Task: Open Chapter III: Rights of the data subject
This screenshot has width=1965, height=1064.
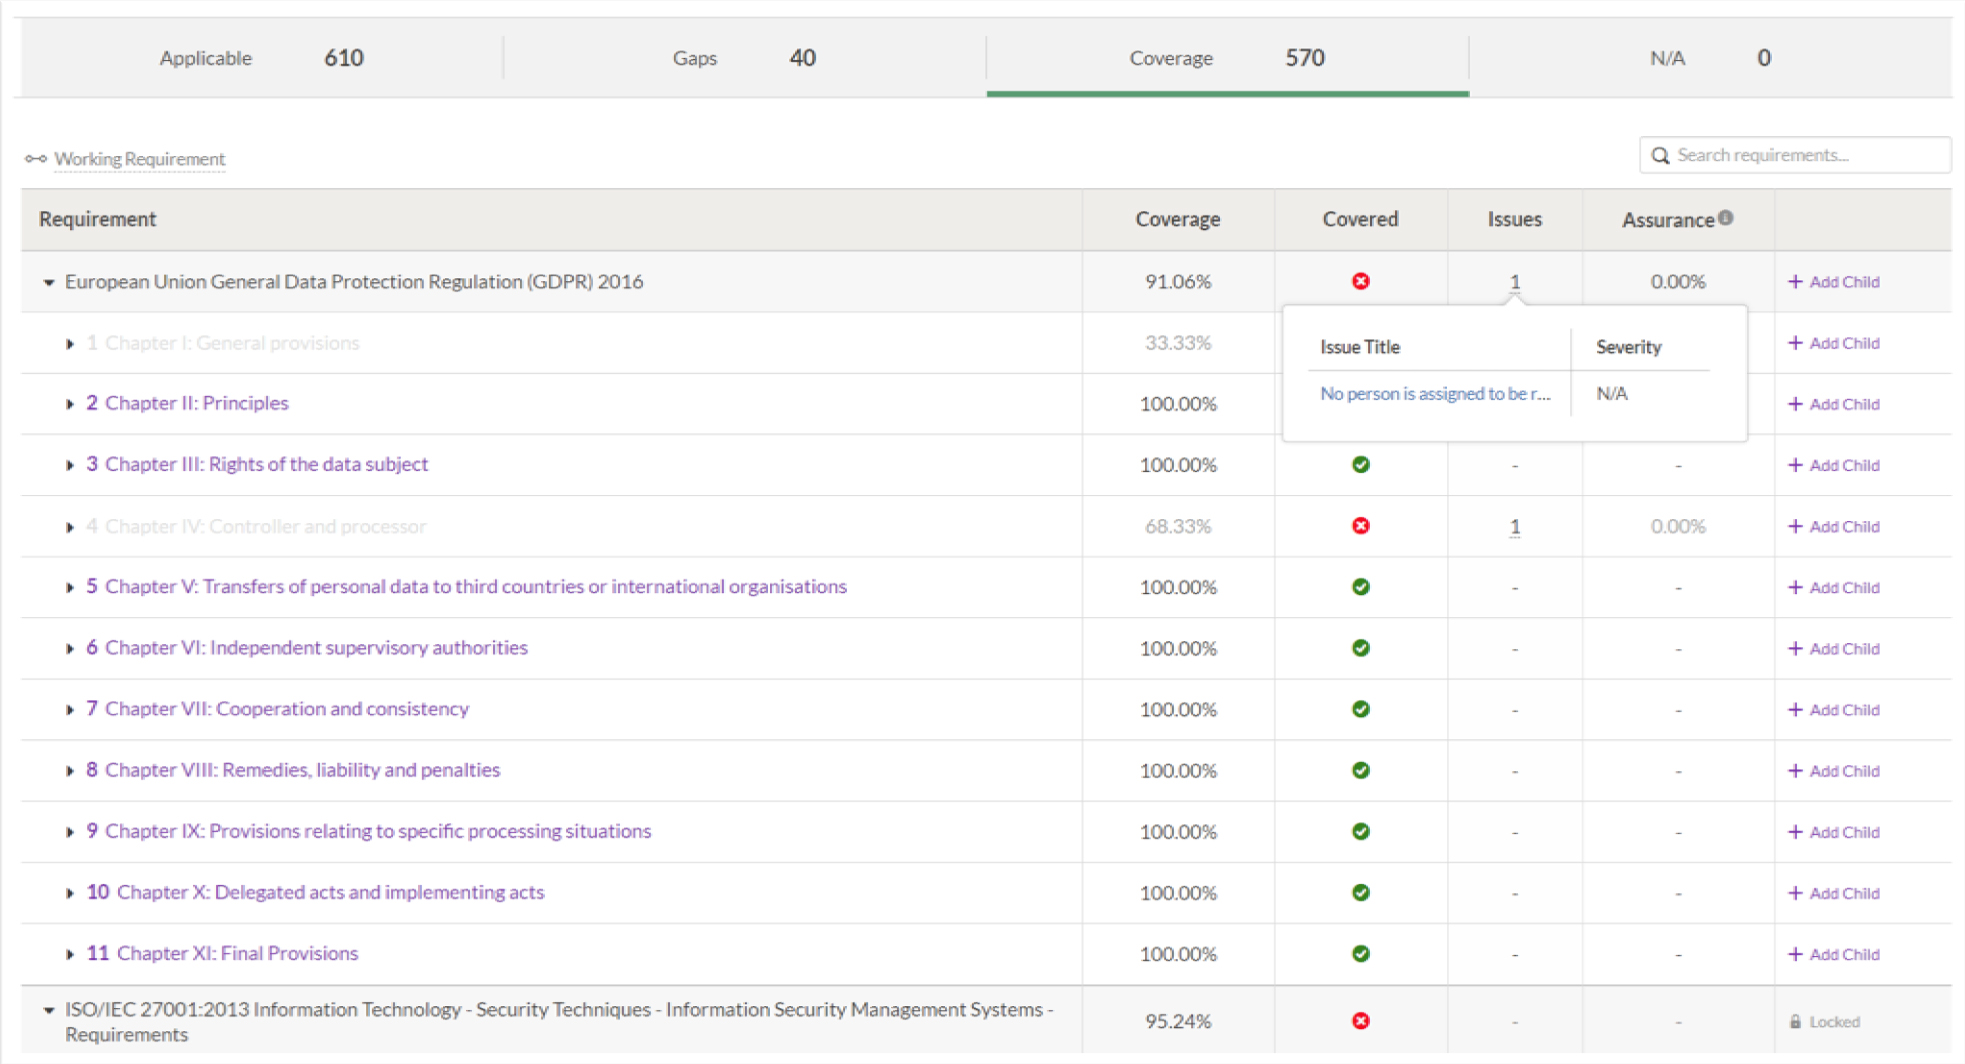Action: coord(266,464)
